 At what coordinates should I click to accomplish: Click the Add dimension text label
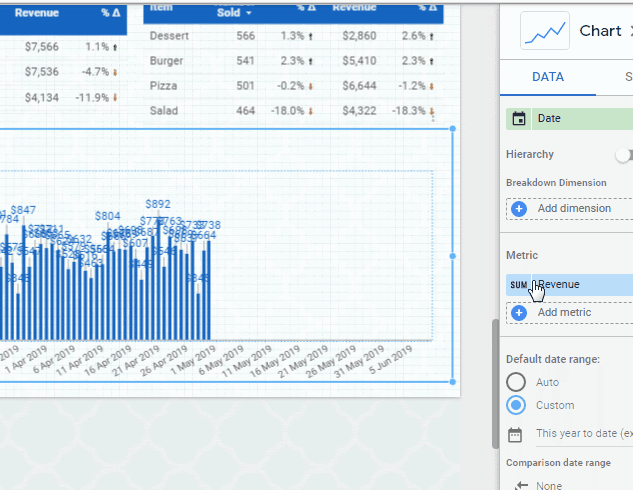click(x=574, y=209)
